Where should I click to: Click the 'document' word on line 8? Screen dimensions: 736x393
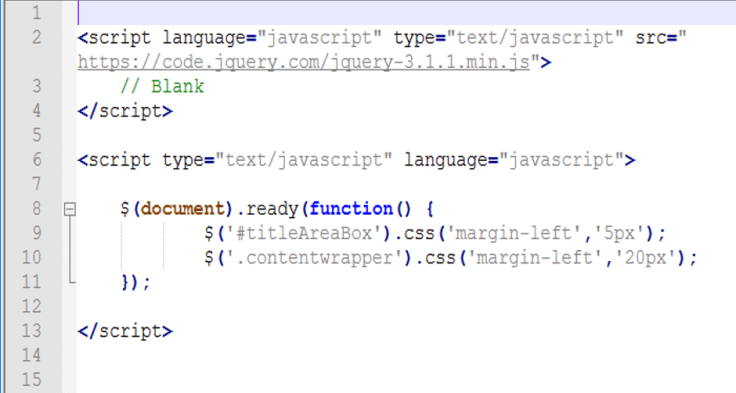[183, 208]
